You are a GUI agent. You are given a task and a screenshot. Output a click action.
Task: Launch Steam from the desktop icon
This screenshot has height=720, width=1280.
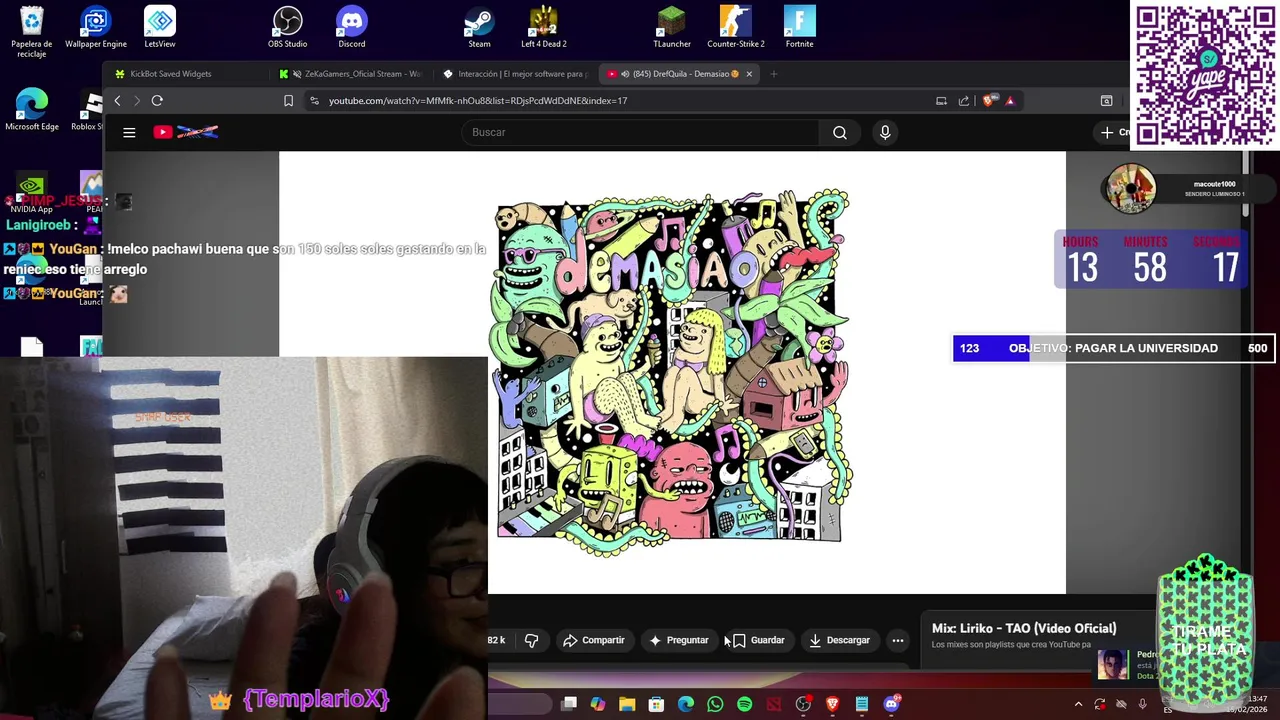[x=480, y=27]
